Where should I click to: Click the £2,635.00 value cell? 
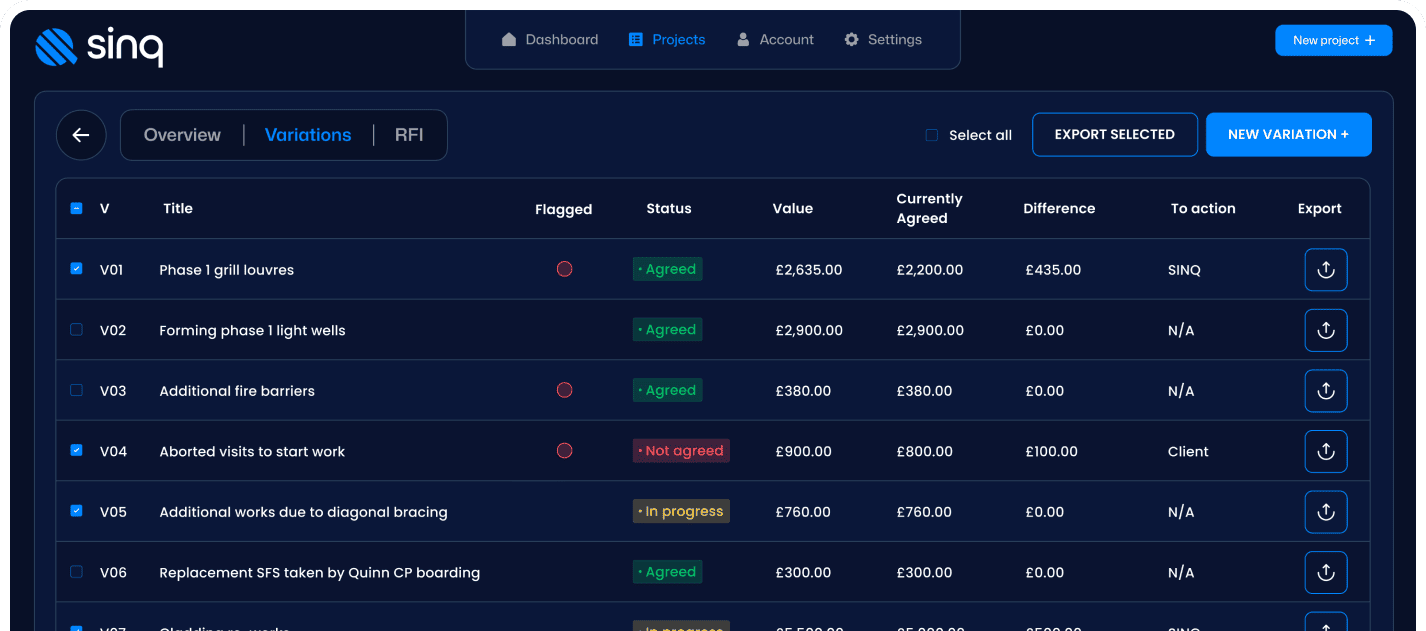click(809, 270)
